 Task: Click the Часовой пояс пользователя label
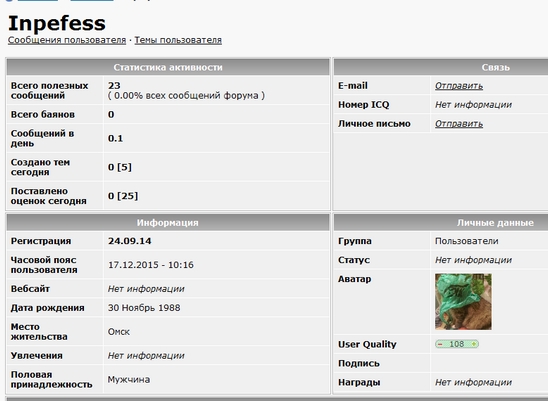(x=44, y=265)
